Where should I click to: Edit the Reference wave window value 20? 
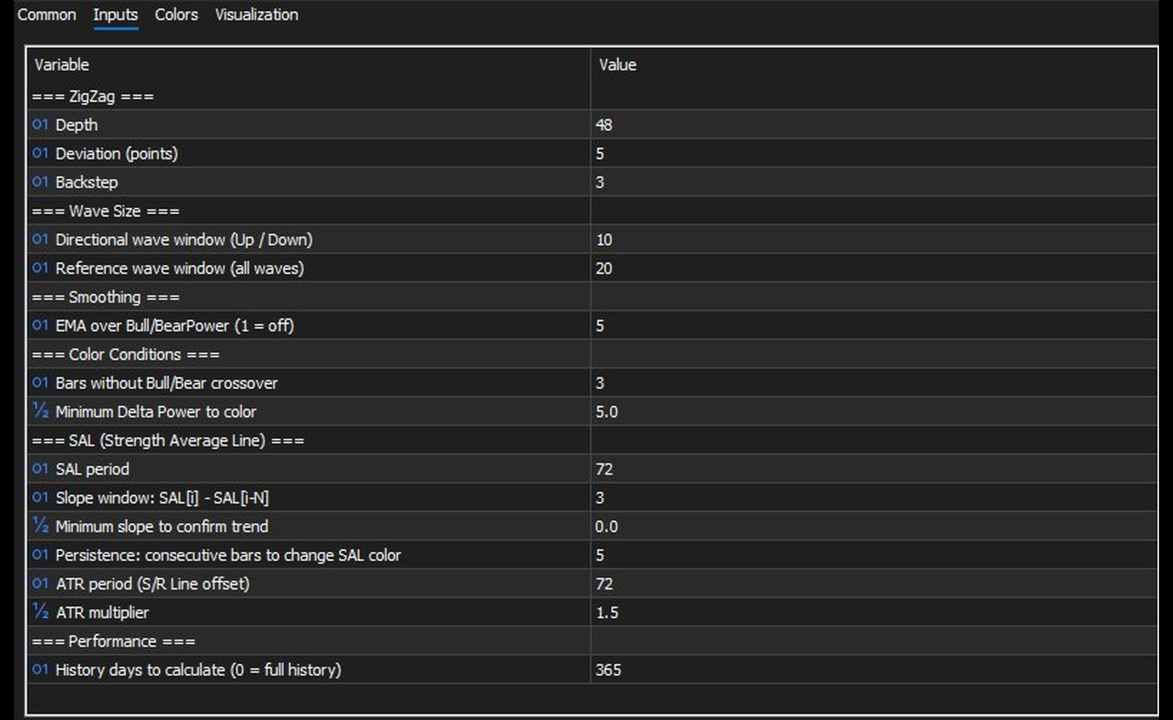[x=603, y=268]
